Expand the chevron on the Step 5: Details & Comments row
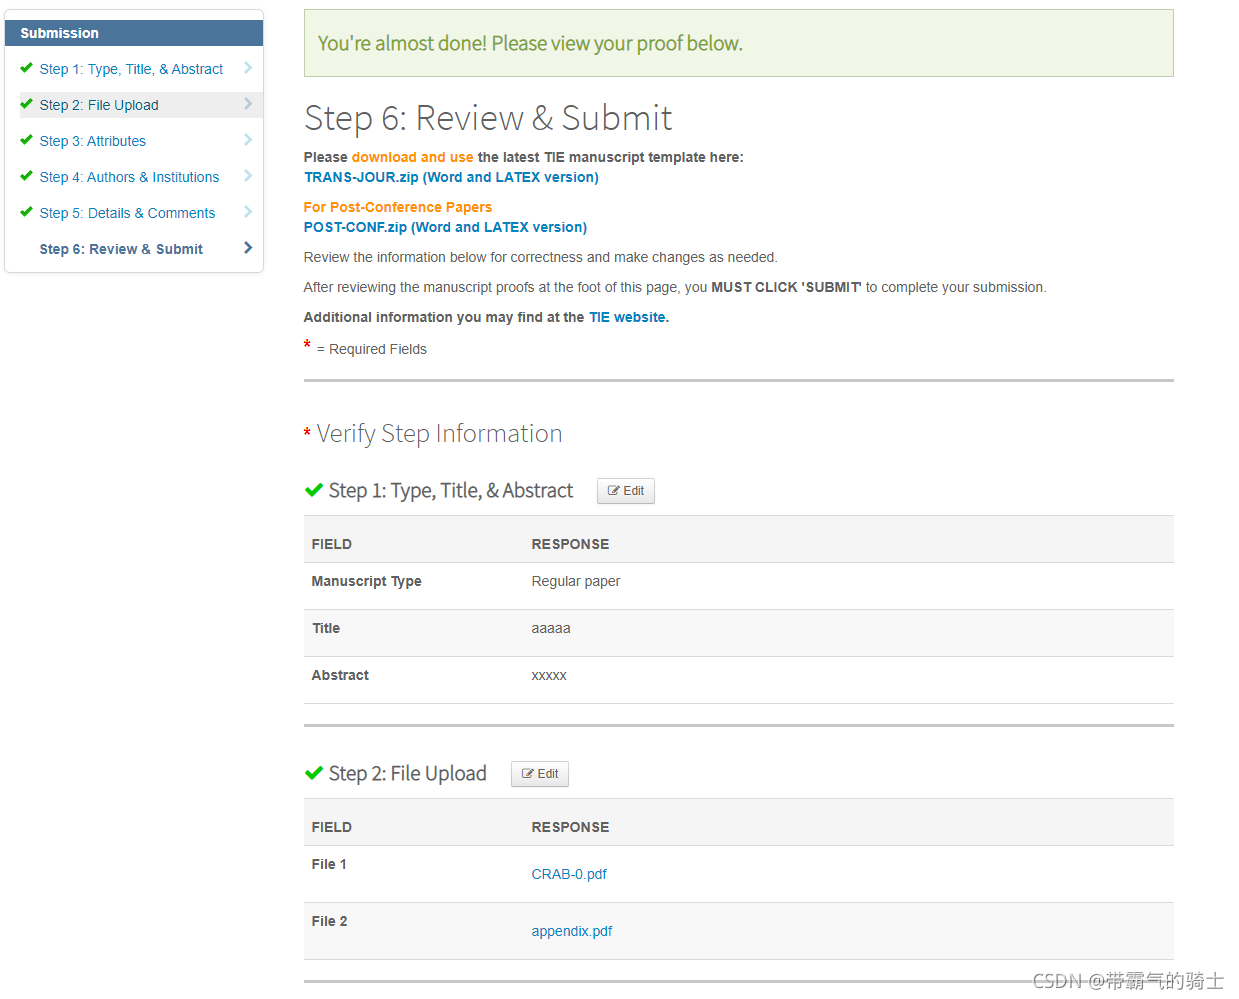Screen dimensions: 1239x999 pyautogui.click(x=248, y=212)
